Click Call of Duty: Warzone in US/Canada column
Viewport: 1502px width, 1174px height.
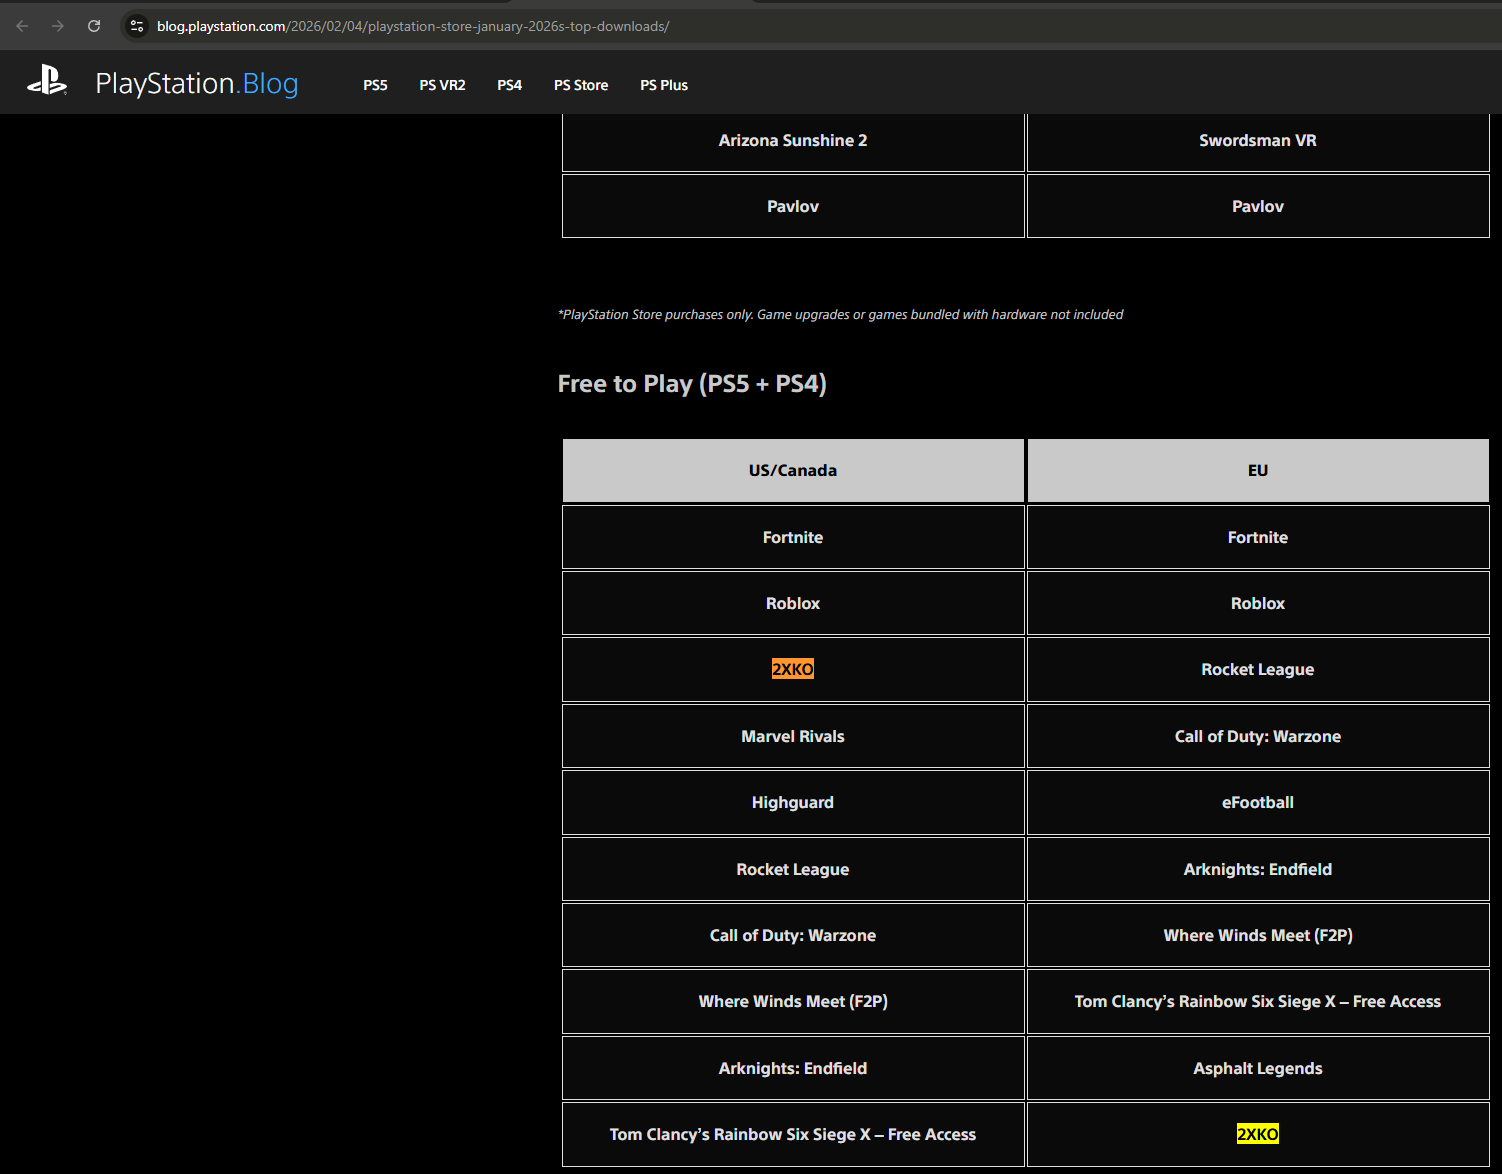tap(793, 935)
